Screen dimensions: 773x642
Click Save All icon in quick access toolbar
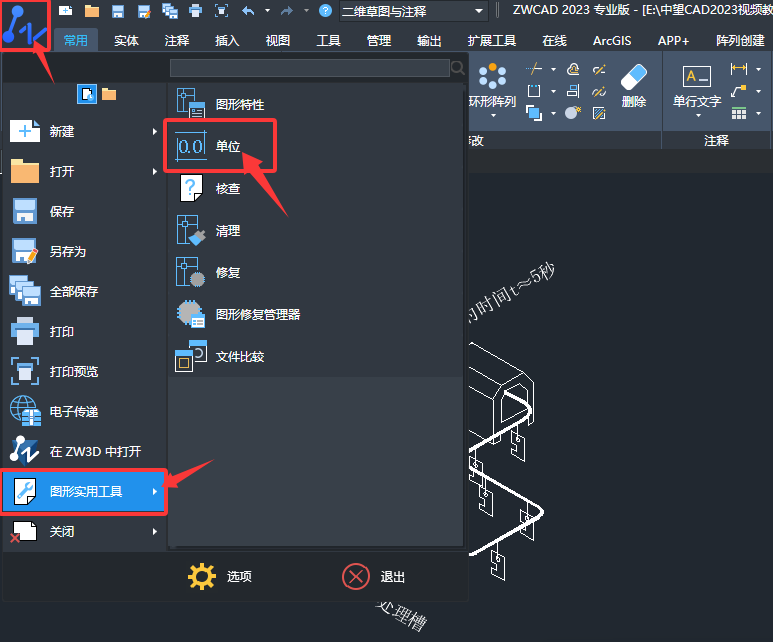[x=170, y=11]
